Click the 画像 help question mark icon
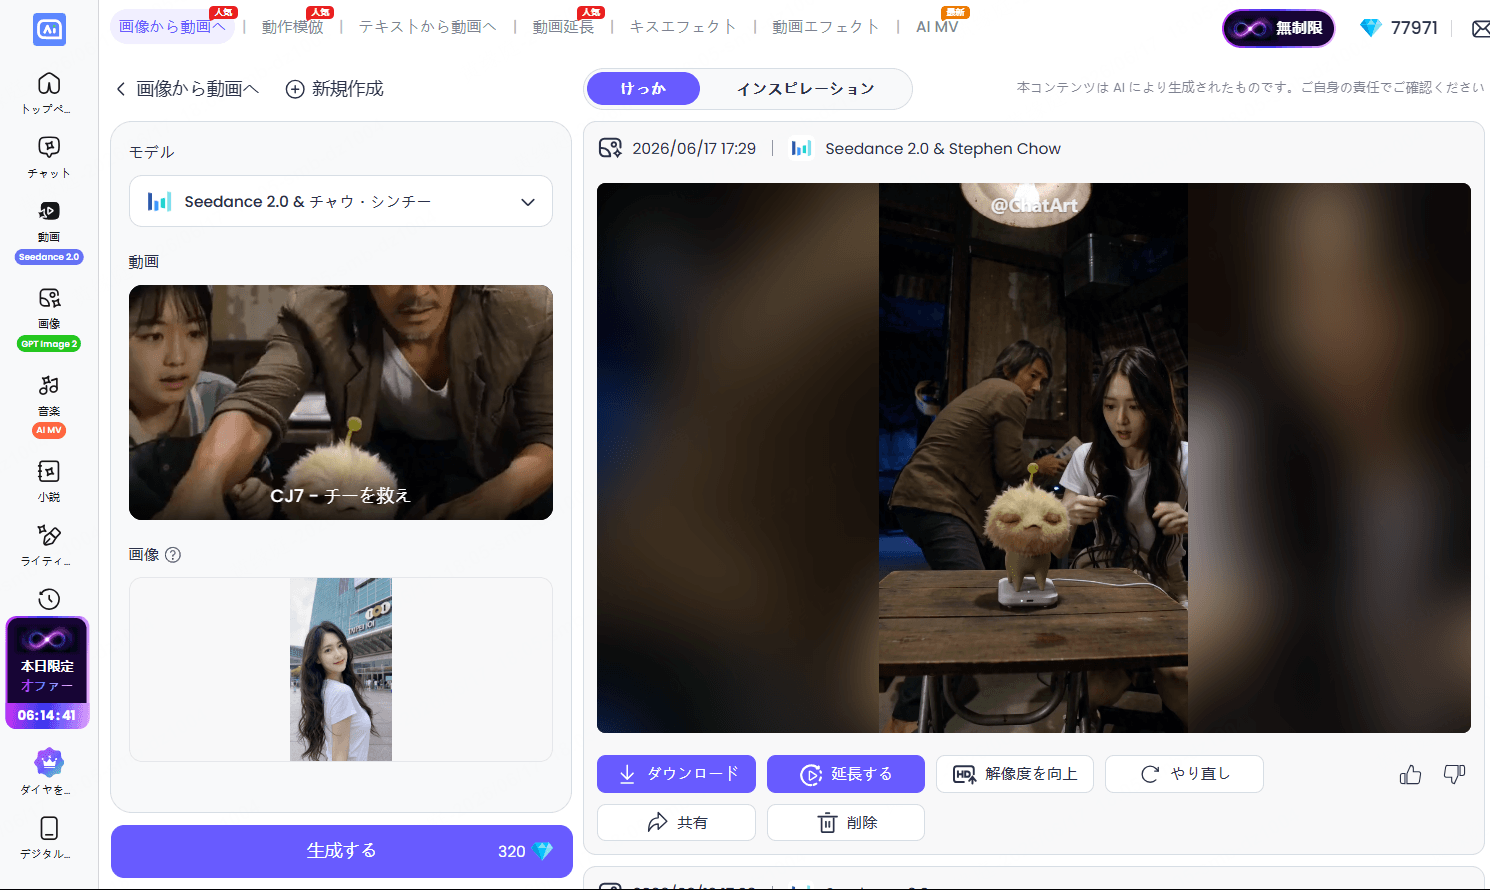1490x890 pixels. (173, 555)
